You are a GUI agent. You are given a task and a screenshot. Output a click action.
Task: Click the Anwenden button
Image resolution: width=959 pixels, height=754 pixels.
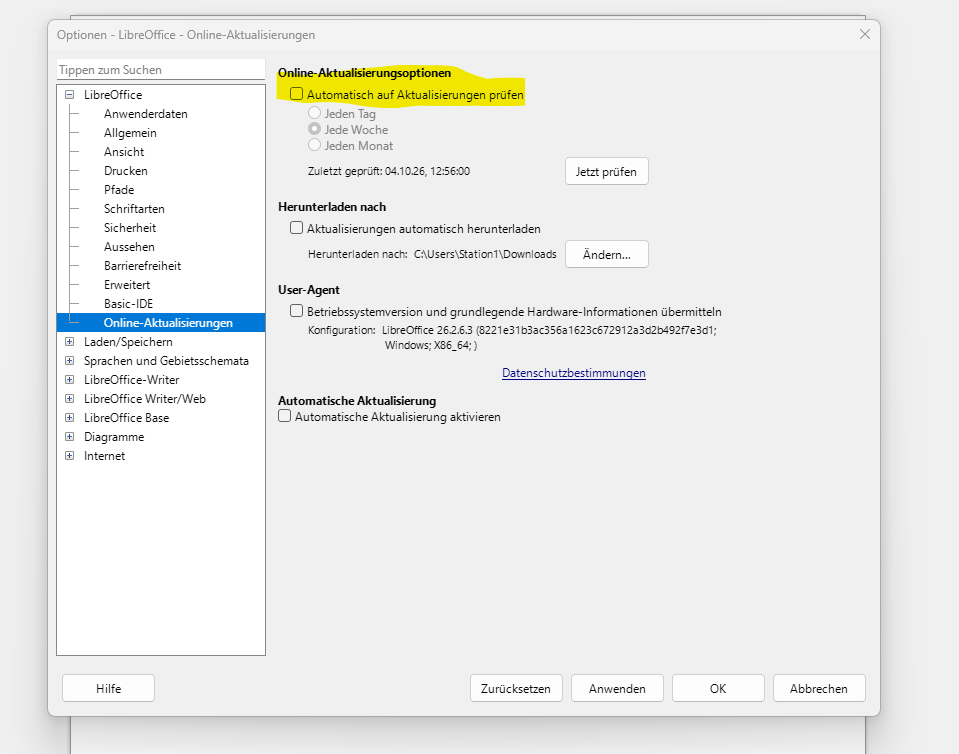(x=617, y=689)
